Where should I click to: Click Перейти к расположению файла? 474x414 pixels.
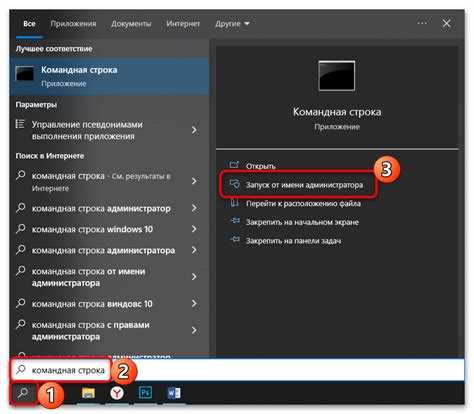[303, 203]
